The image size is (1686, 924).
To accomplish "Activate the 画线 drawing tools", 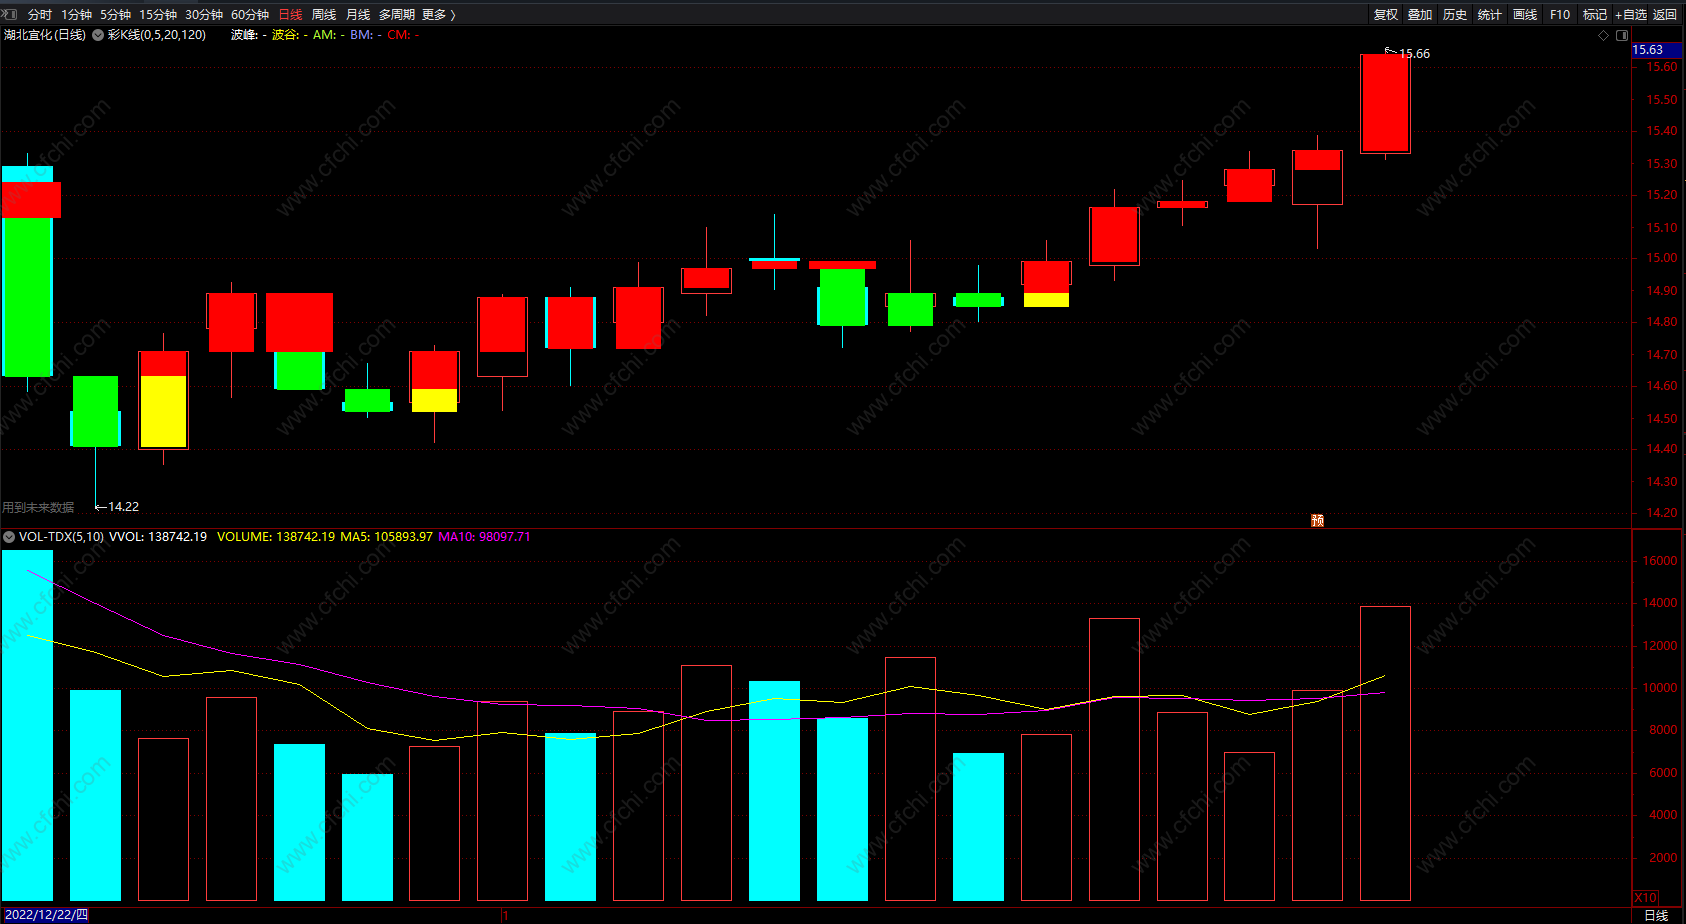I will (1525, 14).
